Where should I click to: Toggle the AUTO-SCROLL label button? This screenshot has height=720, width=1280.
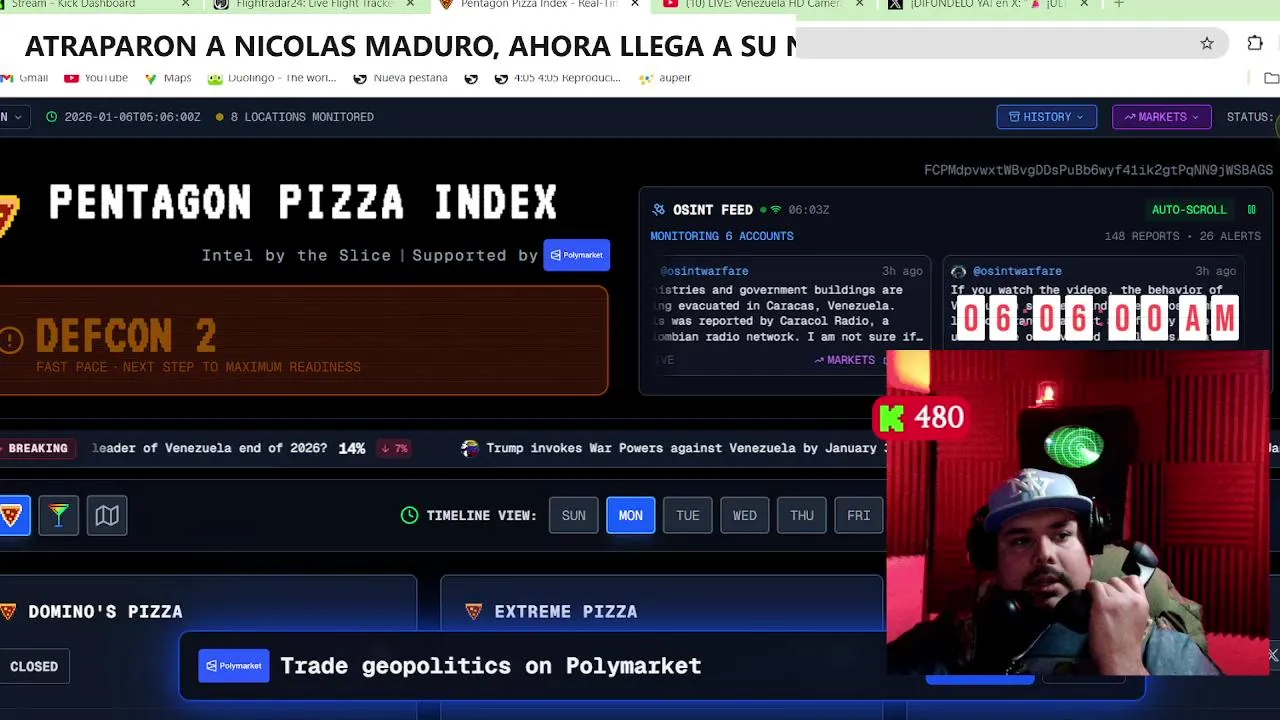(x=1189, y=210)
